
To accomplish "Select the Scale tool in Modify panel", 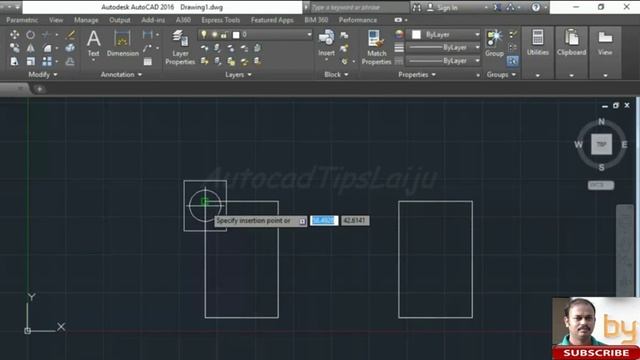I will point(31,62).
